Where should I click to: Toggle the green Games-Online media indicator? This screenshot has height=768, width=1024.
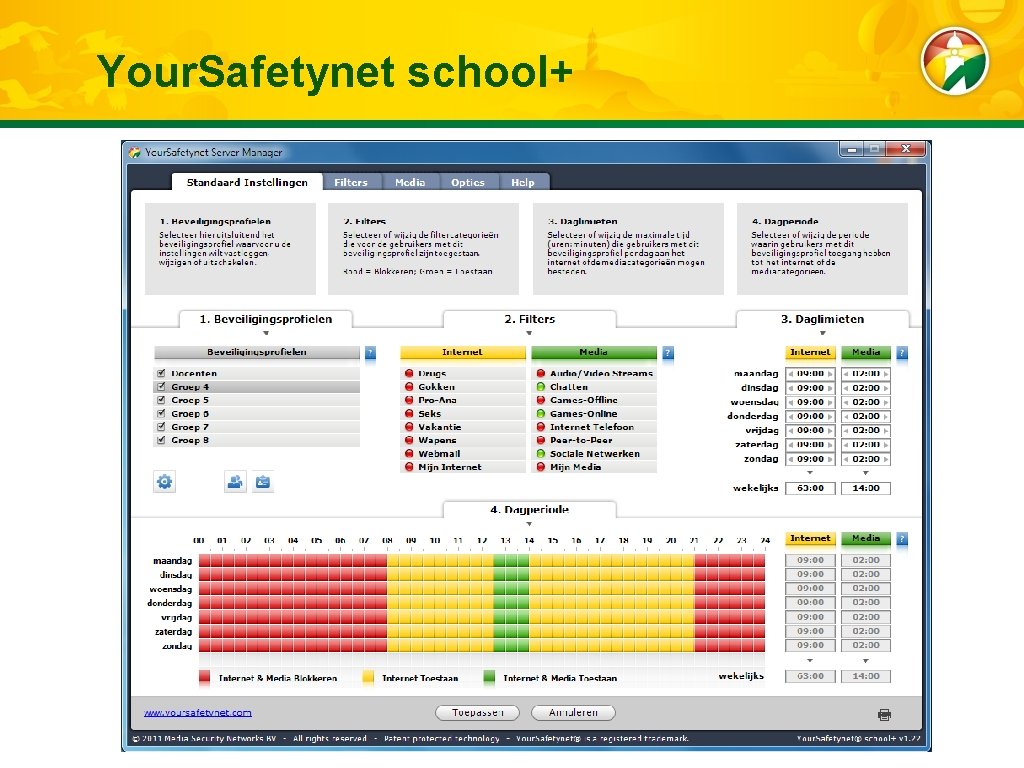point(541,413)
